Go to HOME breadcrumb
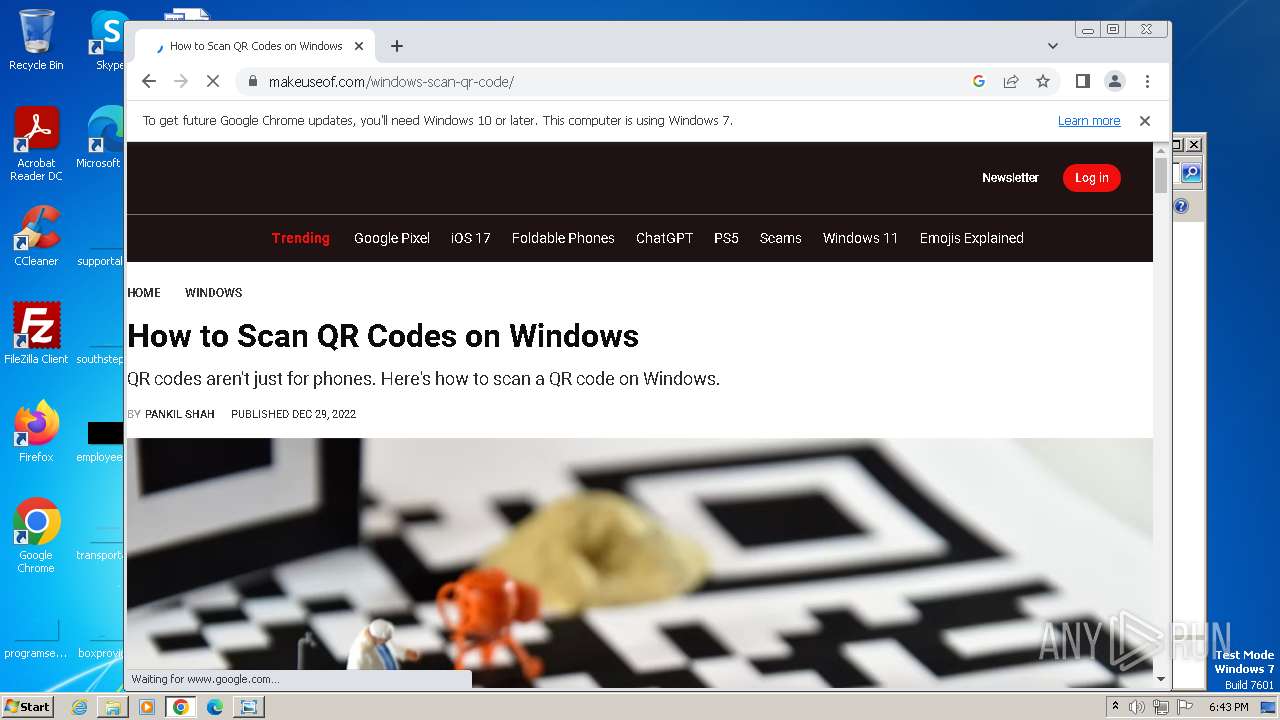The width and height of the screenshot is (1280, 720). pyautogui.click(x=144, y=293)
